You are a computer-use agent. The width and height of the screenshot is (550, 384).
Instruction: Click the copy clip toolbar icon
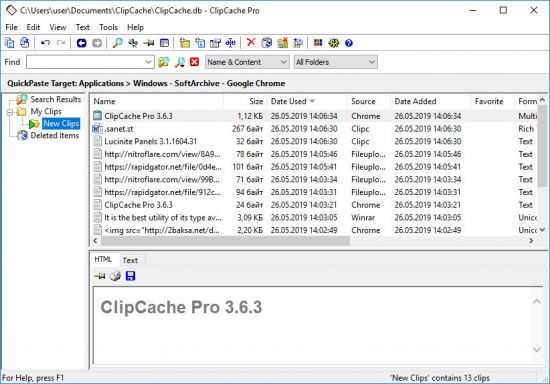point(9,43)
